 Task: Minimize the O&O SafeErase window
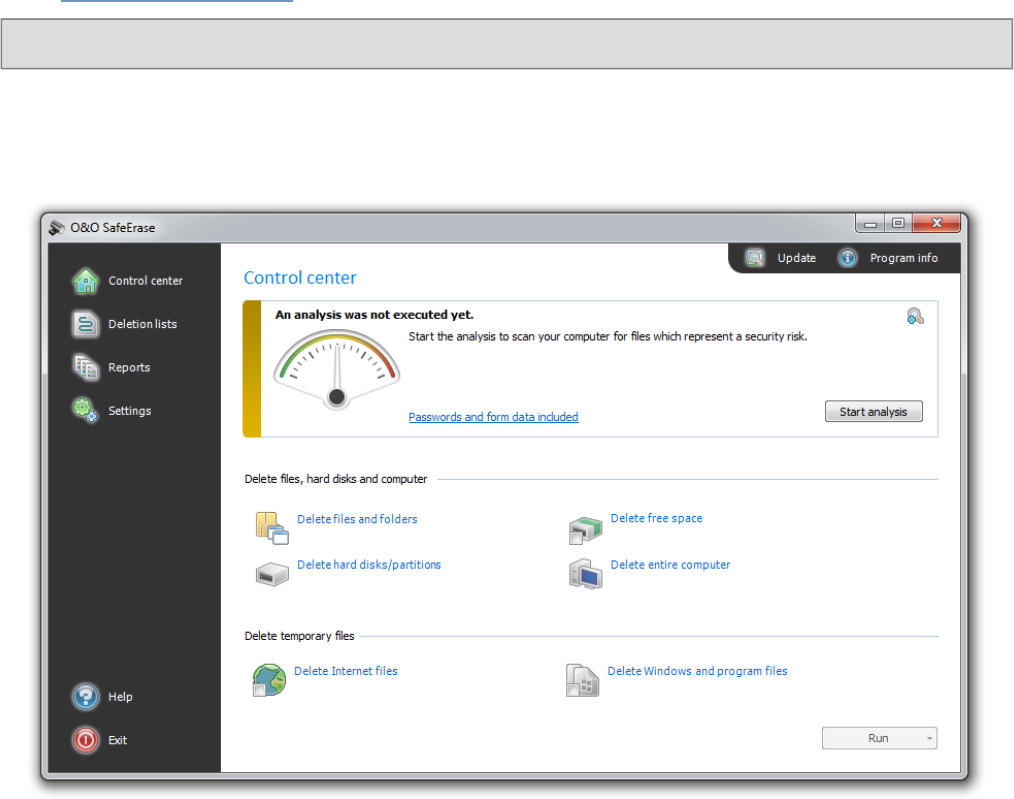pos(870,223)
